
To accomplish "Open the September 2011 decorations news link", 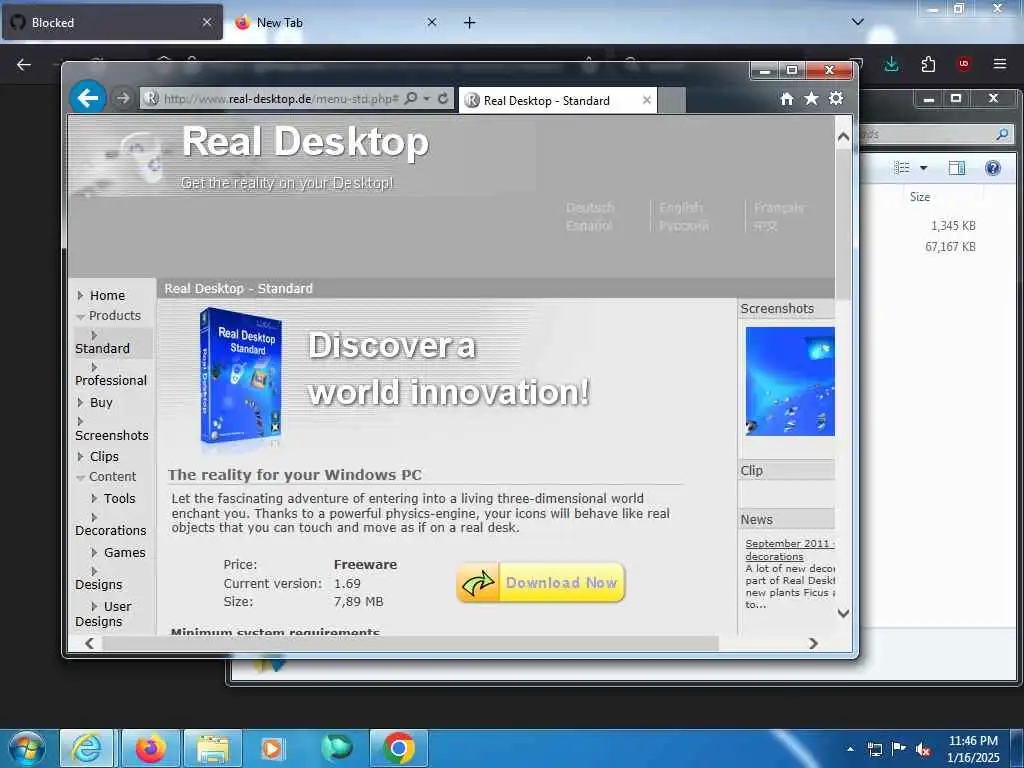I will [790, 550].
